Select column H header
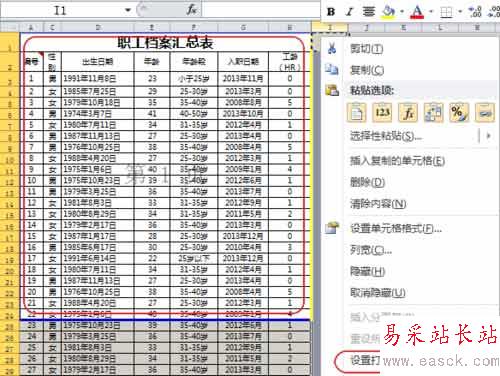This screenshot has height=376, width=500. click(290, 27)
